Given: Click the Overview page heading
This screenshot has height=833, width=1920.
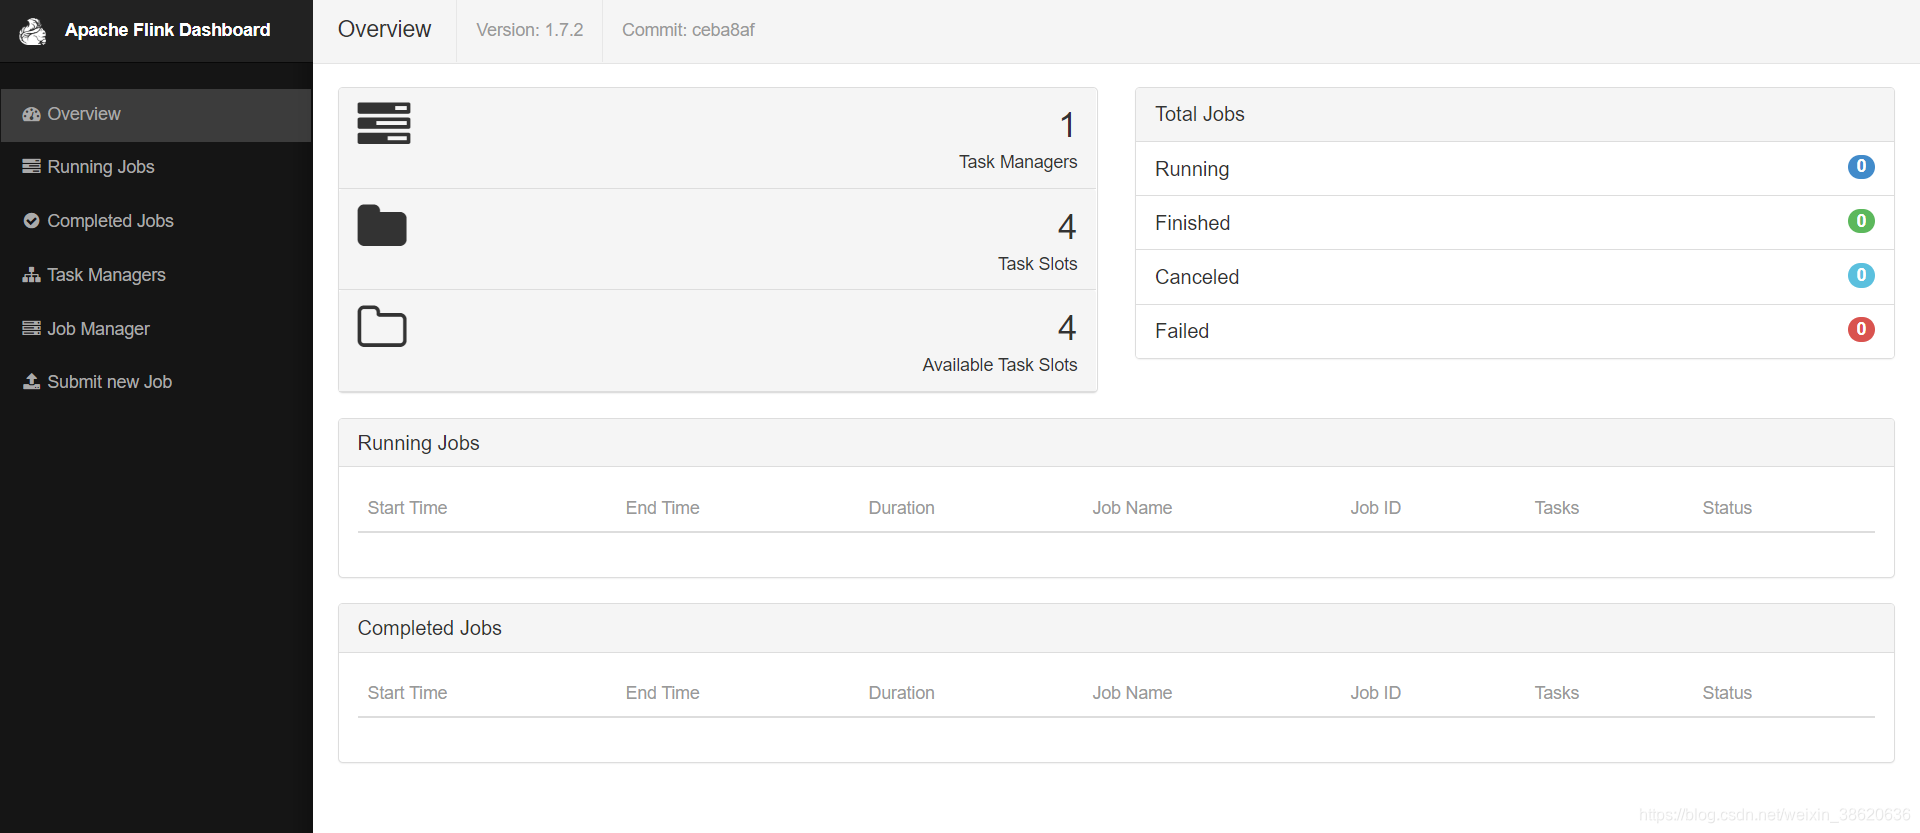Looking at the screenshot, I should [x=384, y=30].
